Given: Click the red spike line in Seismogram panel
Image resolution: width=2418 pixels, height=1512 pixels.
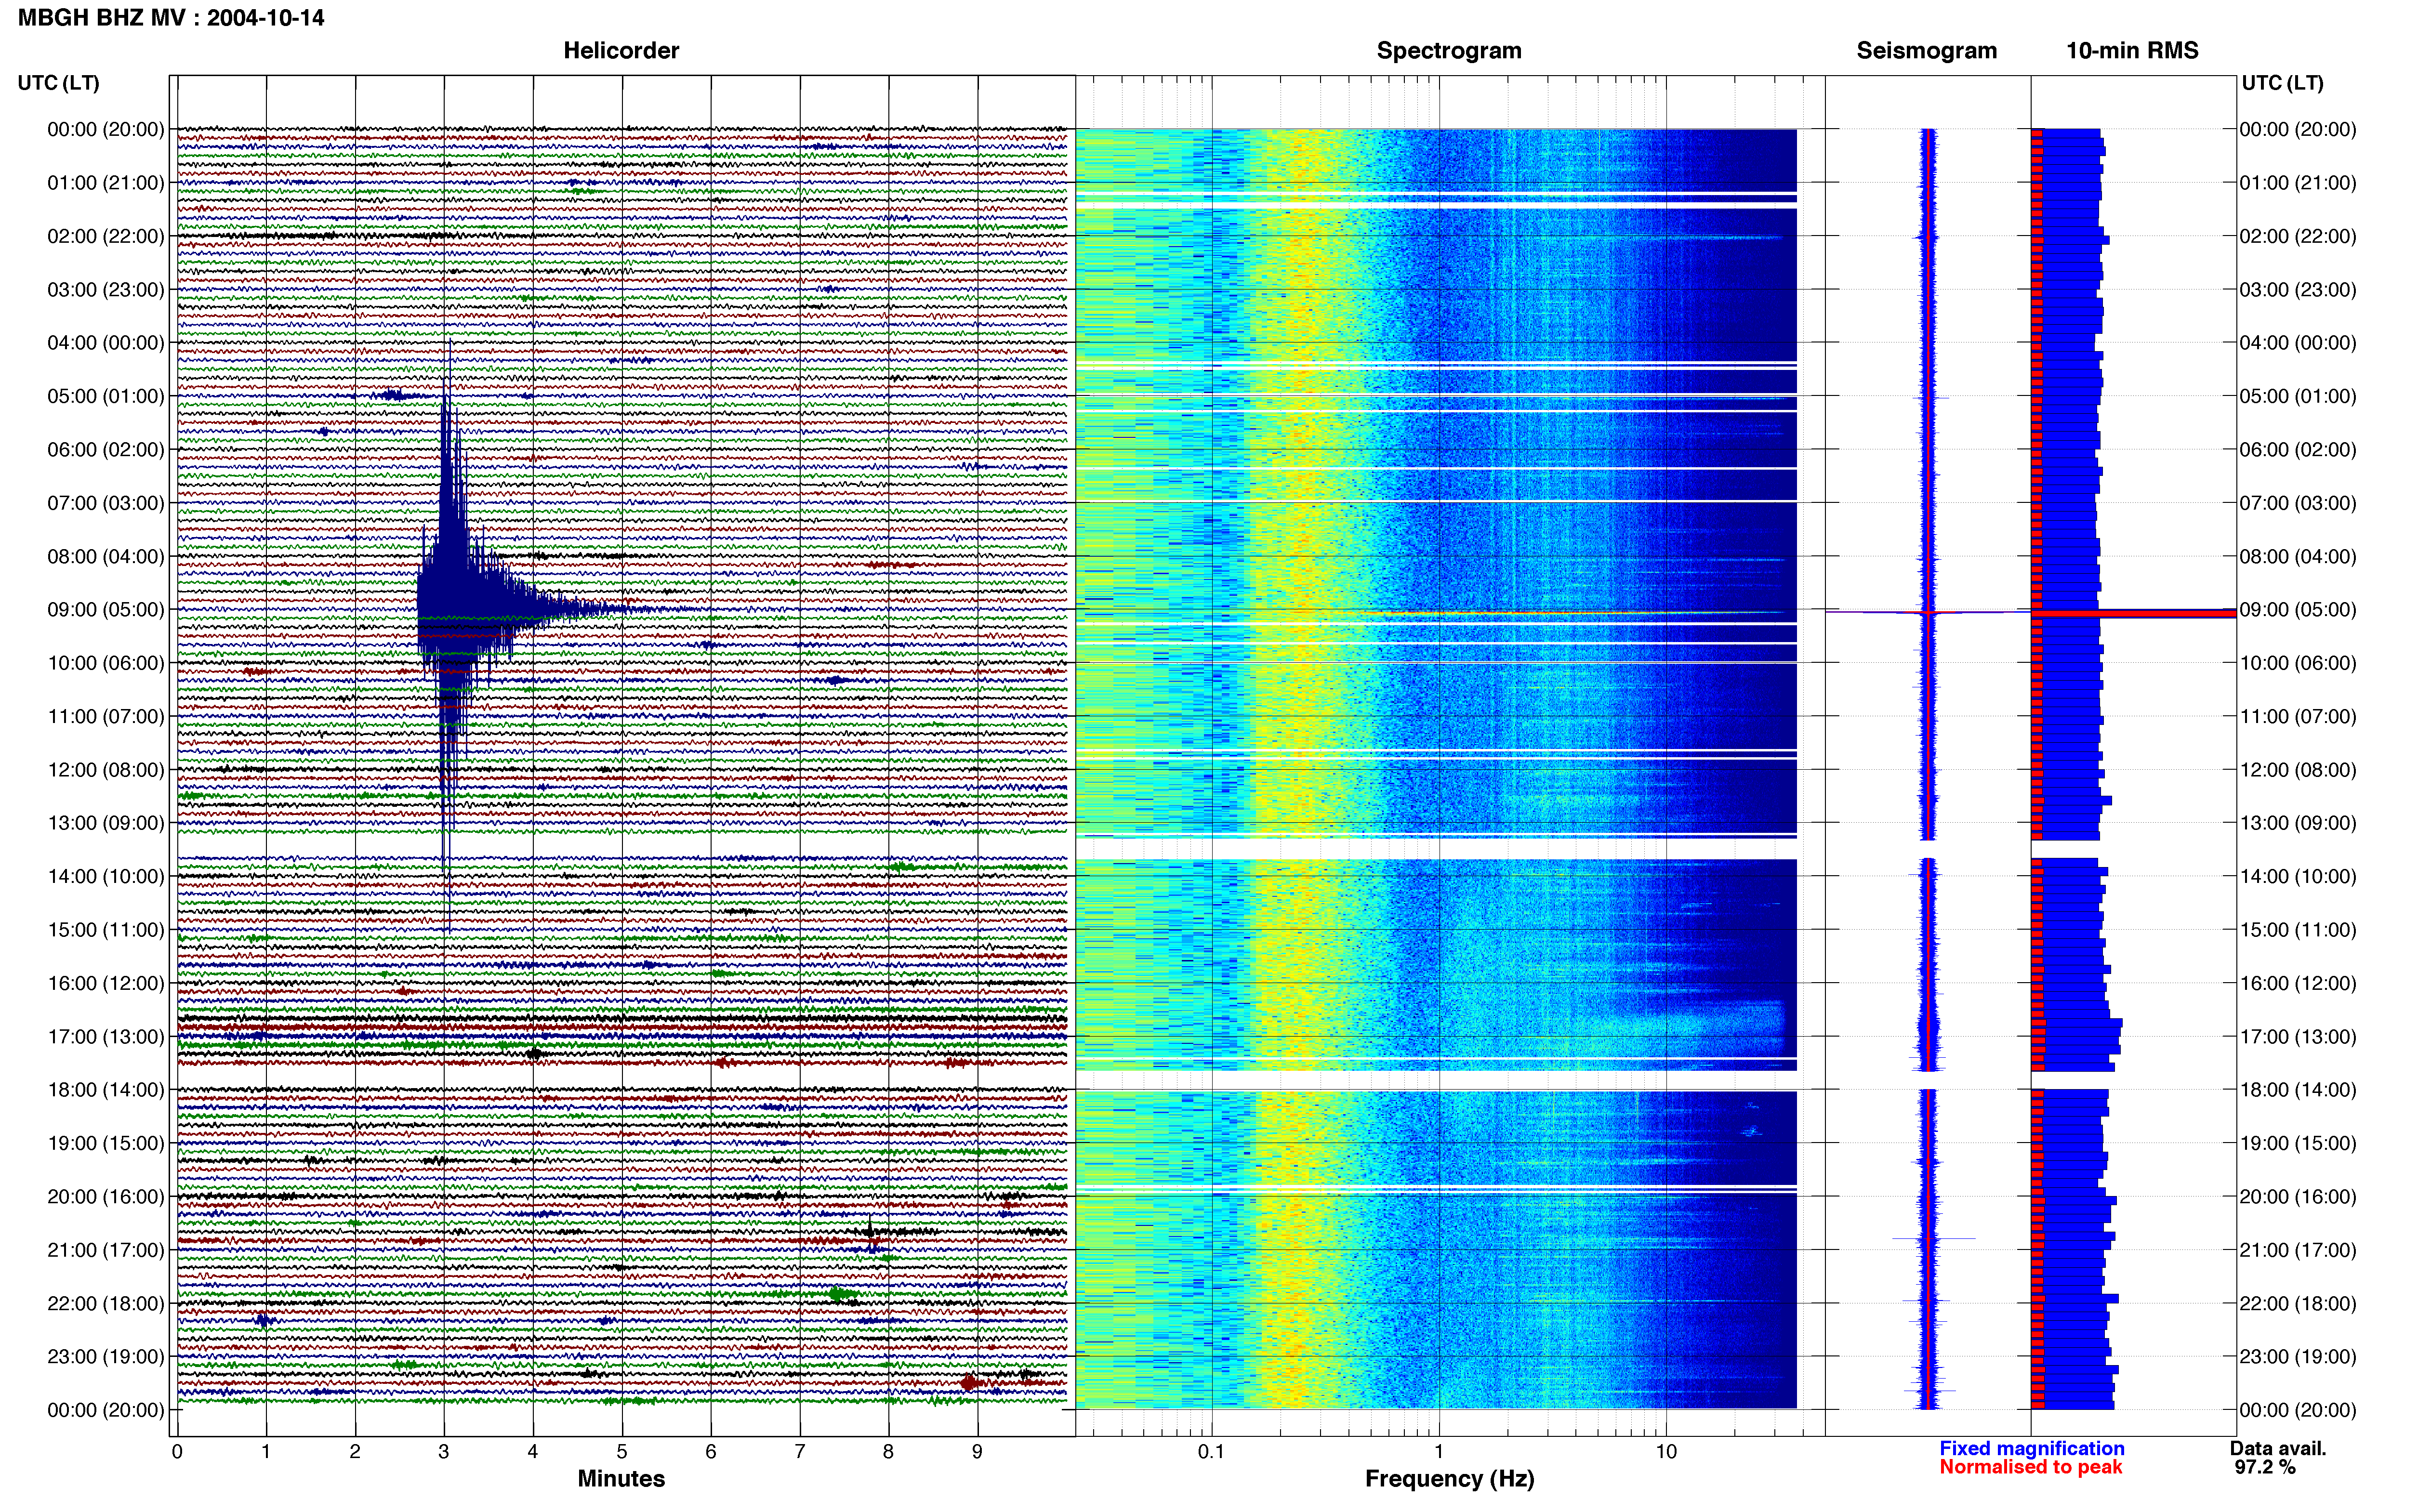Looking at the screenshot, I should pyautogui.click(x=1927, y=612).
